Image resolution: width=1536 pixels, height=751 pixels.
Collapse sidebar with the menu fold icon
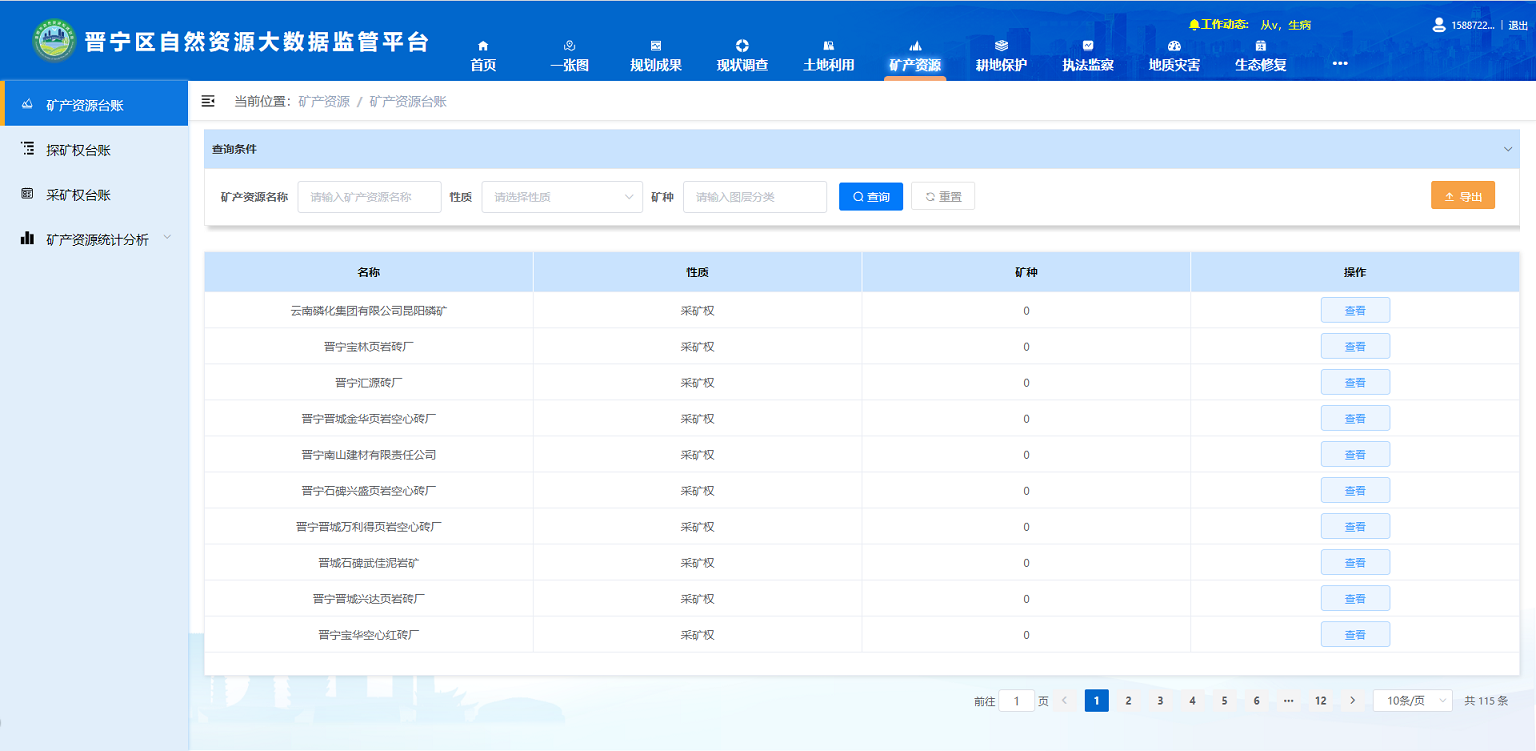208,101
